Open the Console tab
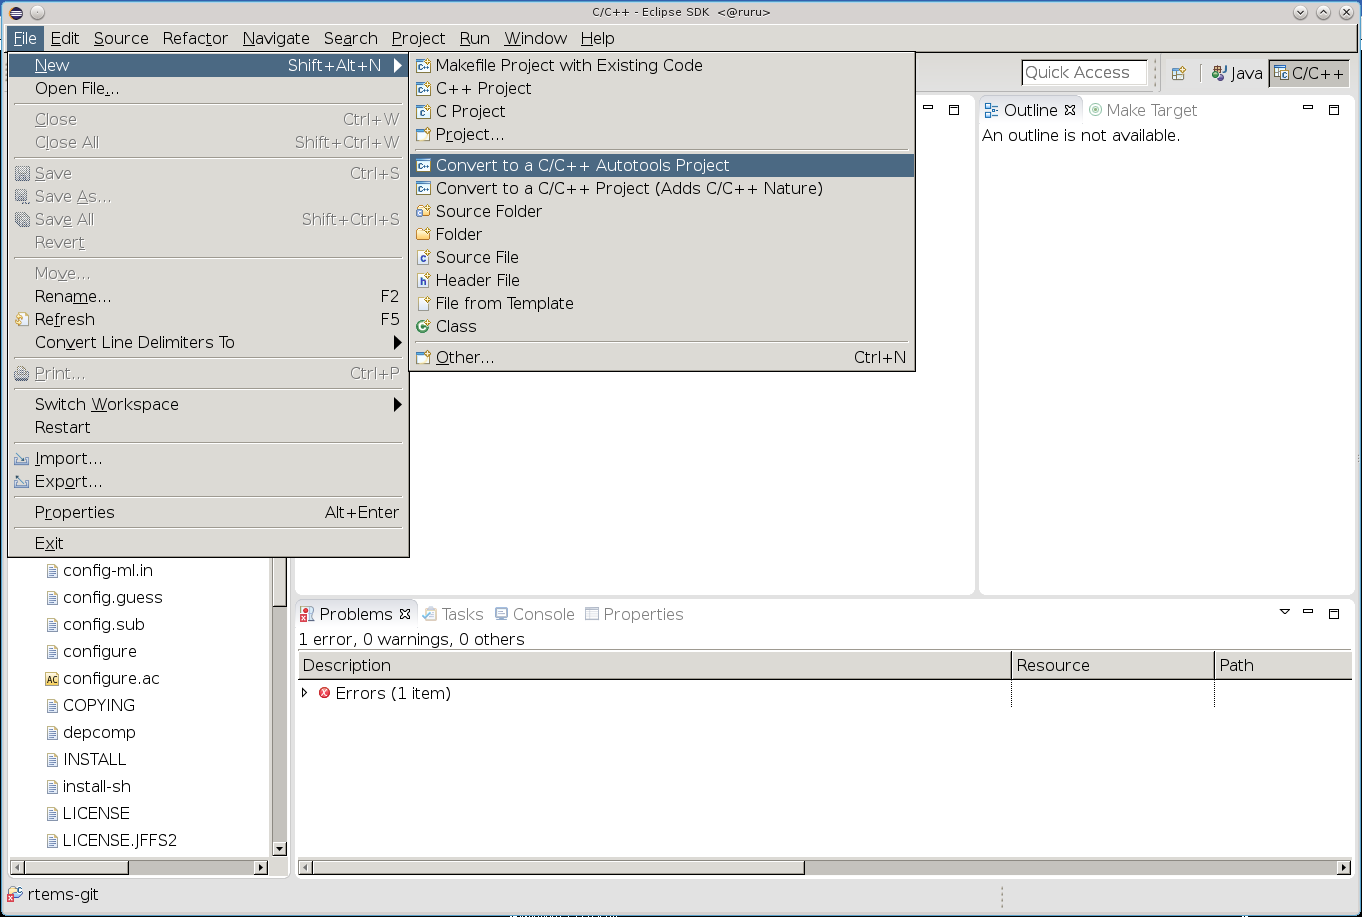The width and height of the screenshot is (1362, 917). click(534, 614)
